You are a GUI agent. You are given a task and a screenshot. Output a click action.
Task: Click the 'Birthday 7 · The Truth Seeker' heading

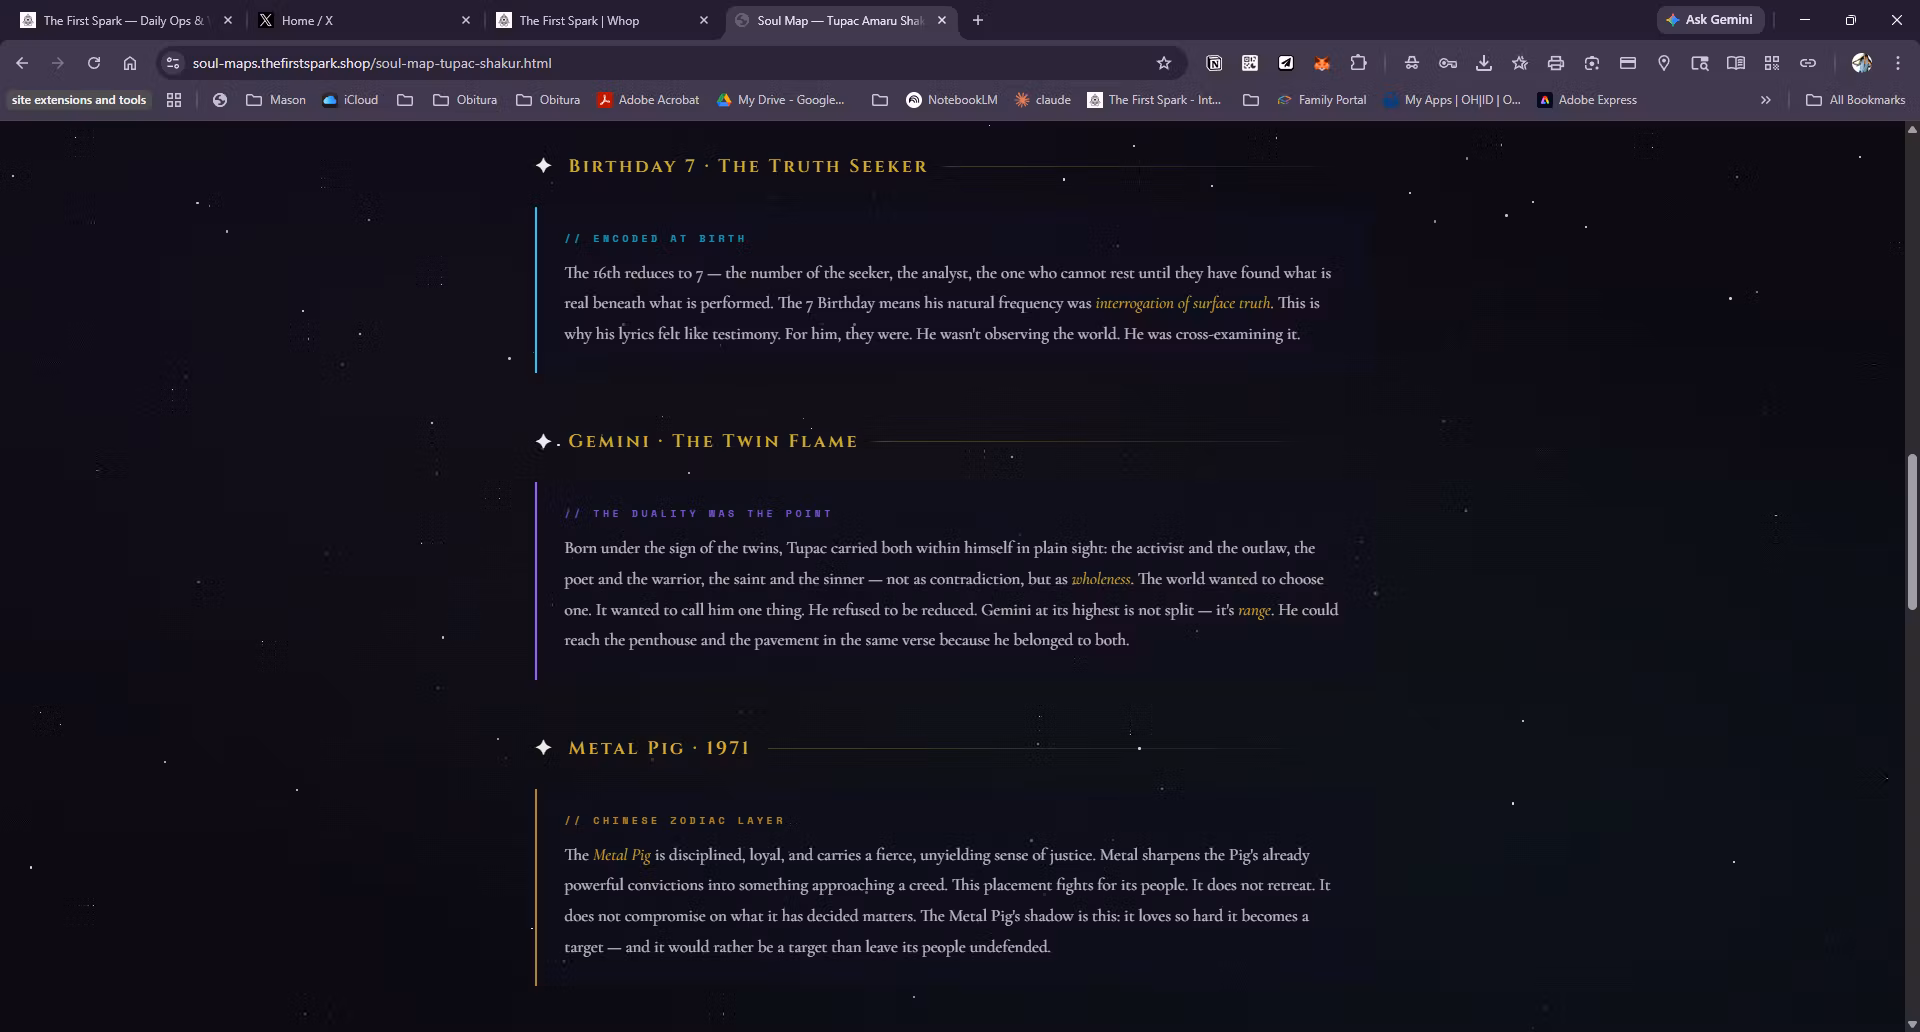tap(747, 166)
